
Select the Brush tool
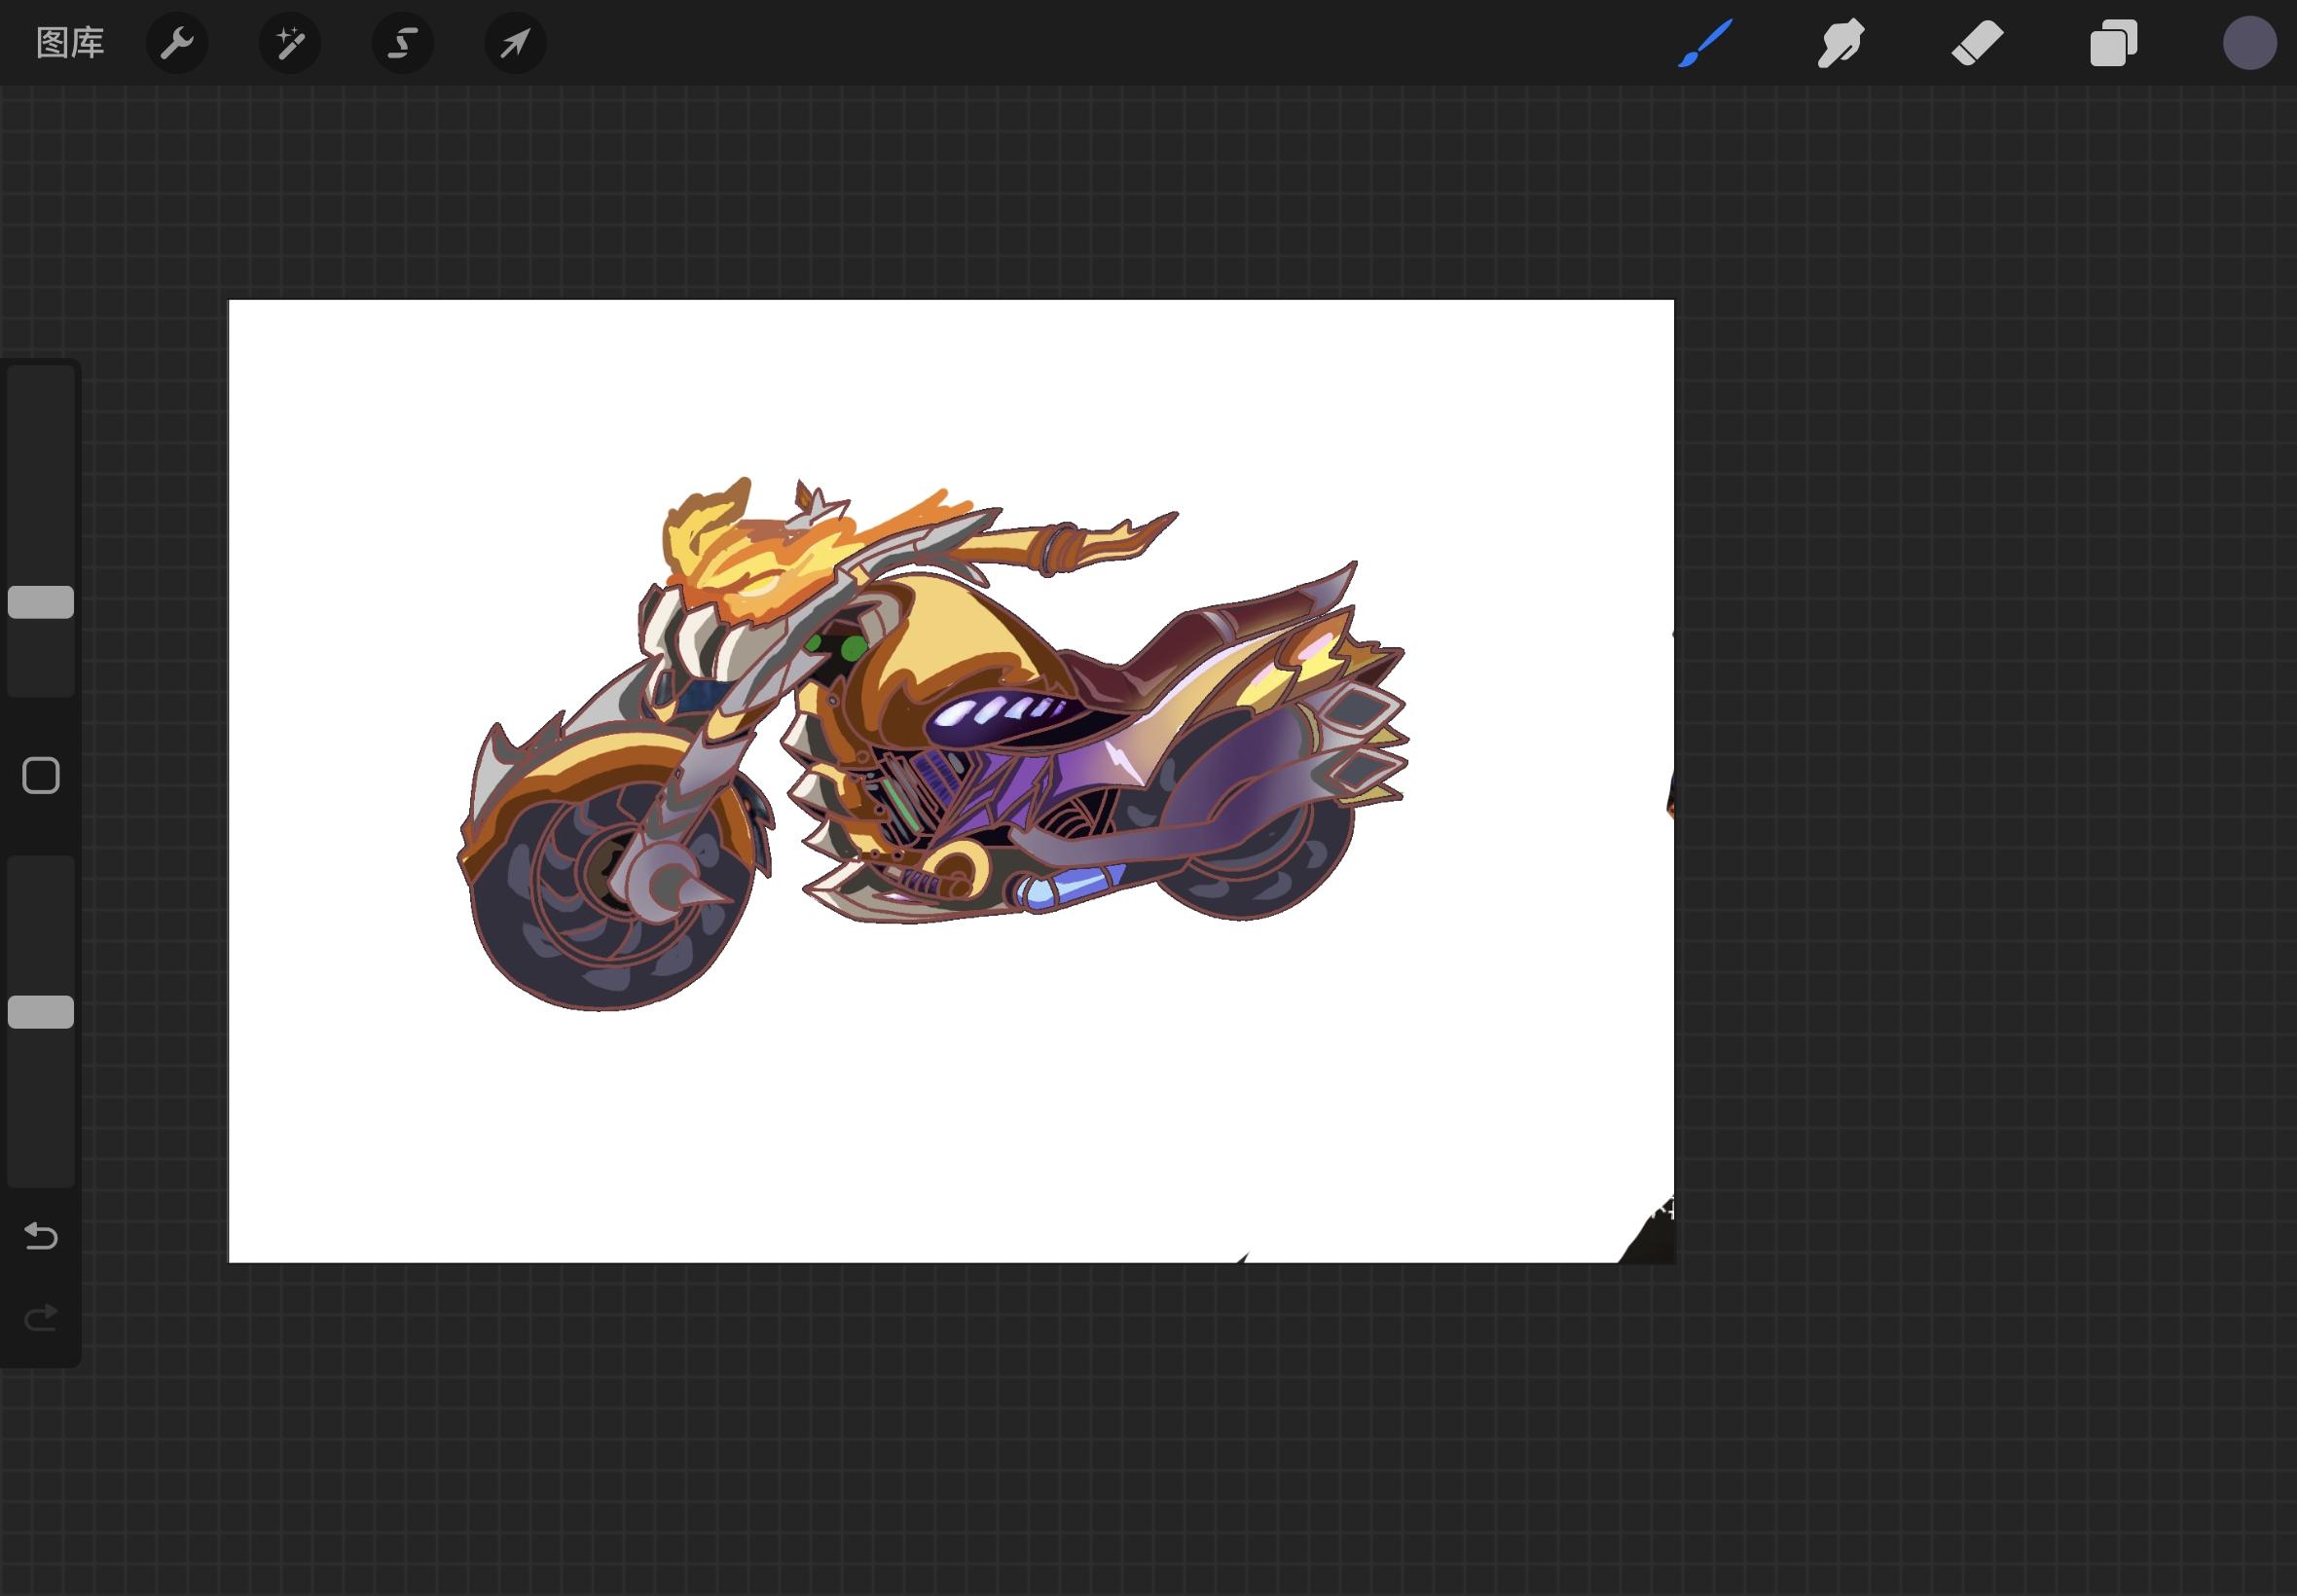(x=1705, y=43)
